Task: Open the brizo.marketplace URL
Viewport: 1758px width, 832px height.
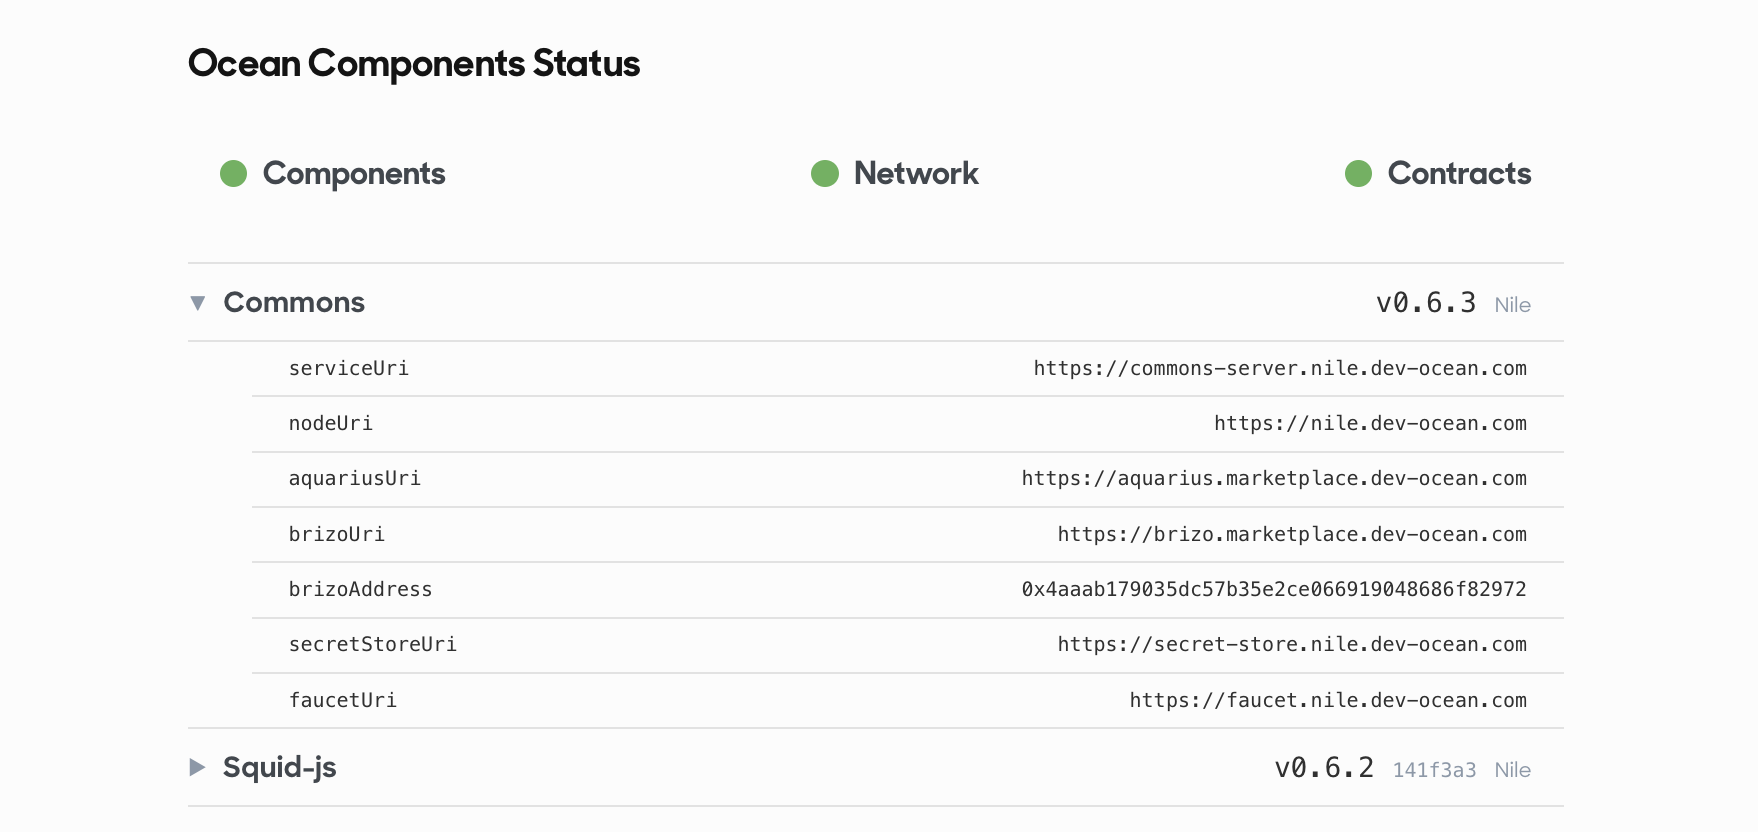Action: pyautogui.click(x=1292, y=534)
